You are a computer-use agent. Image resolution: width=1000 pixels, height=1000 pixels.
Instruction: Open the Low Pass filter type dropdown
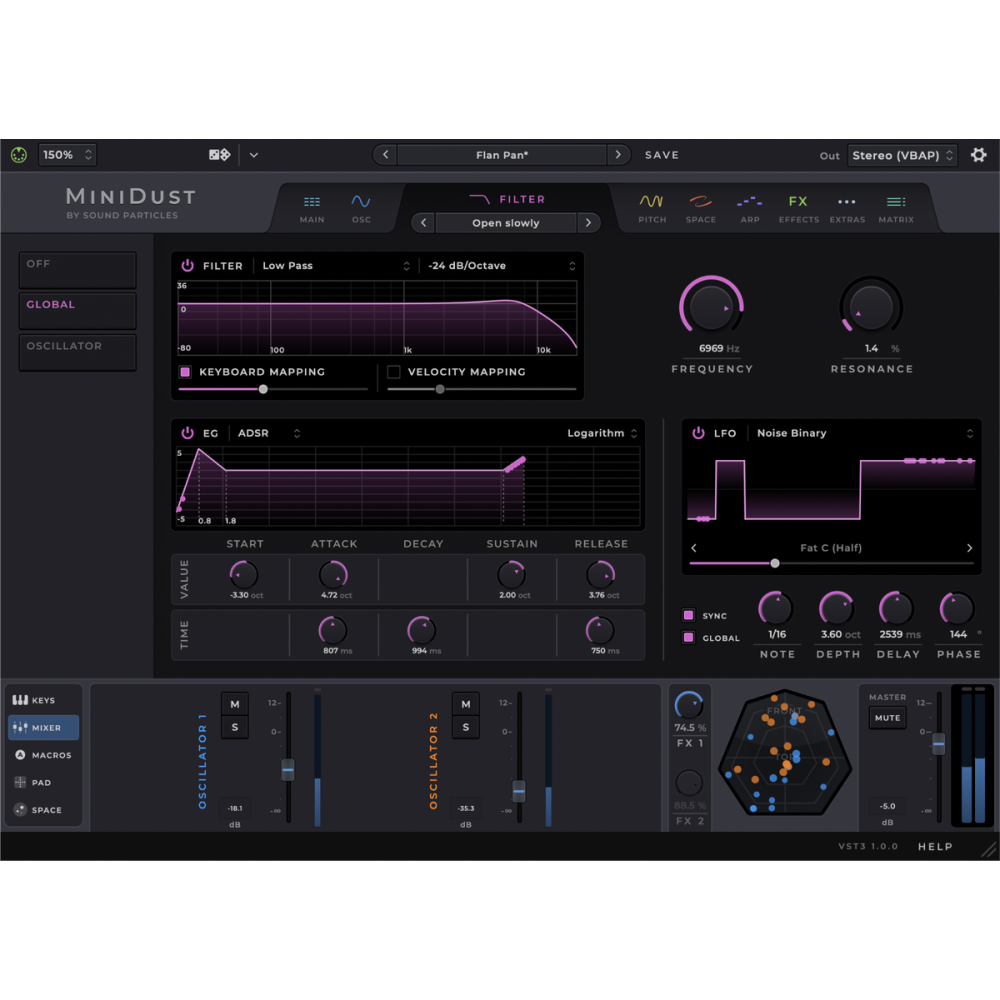coord(335,266)
